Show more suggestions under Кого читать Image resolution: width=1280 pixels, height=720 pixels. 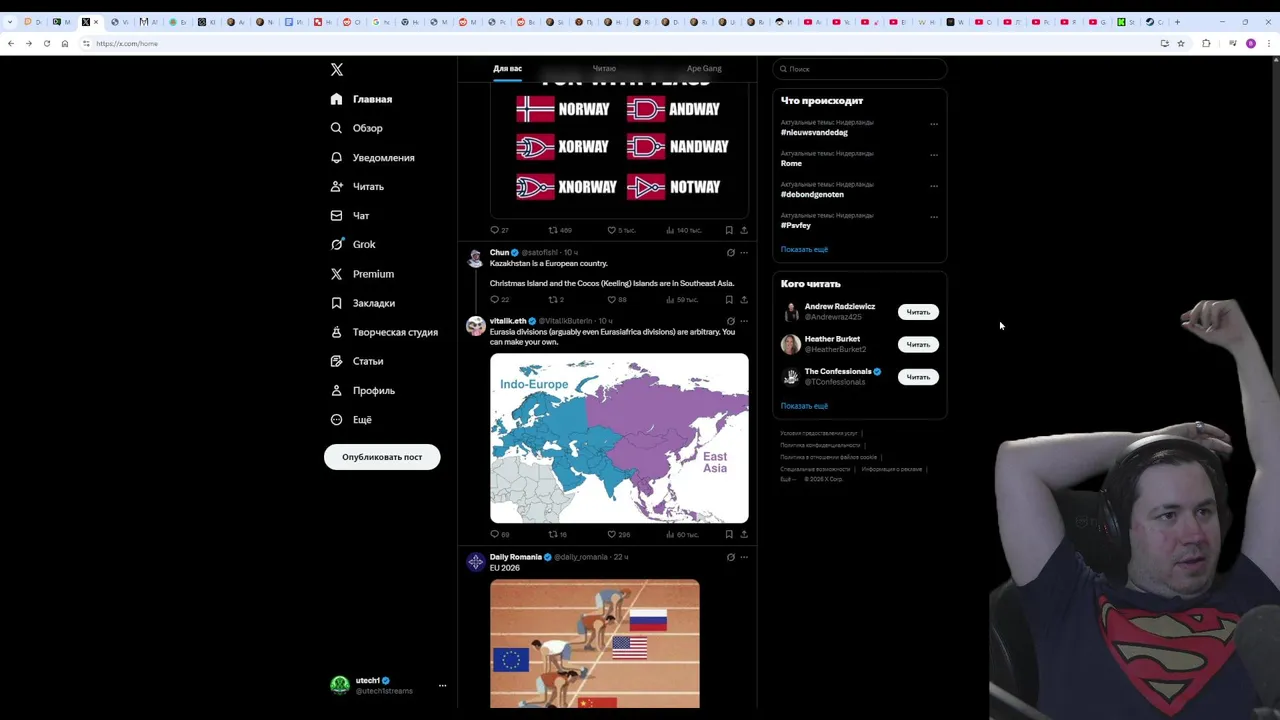click(x=804, y=406)
